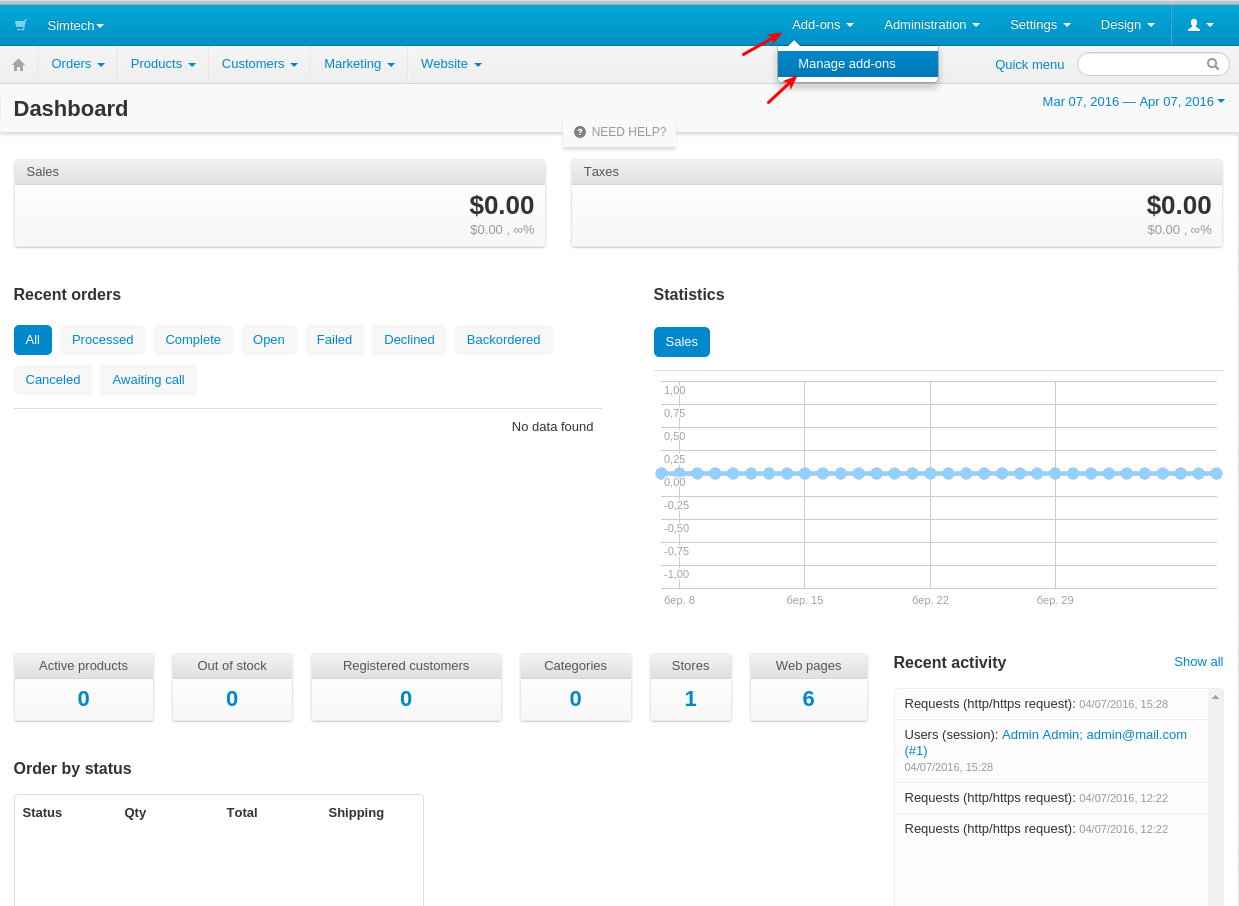Open Out of stock count
This screenshot has height=906, width=1239.
coord(232,699)
